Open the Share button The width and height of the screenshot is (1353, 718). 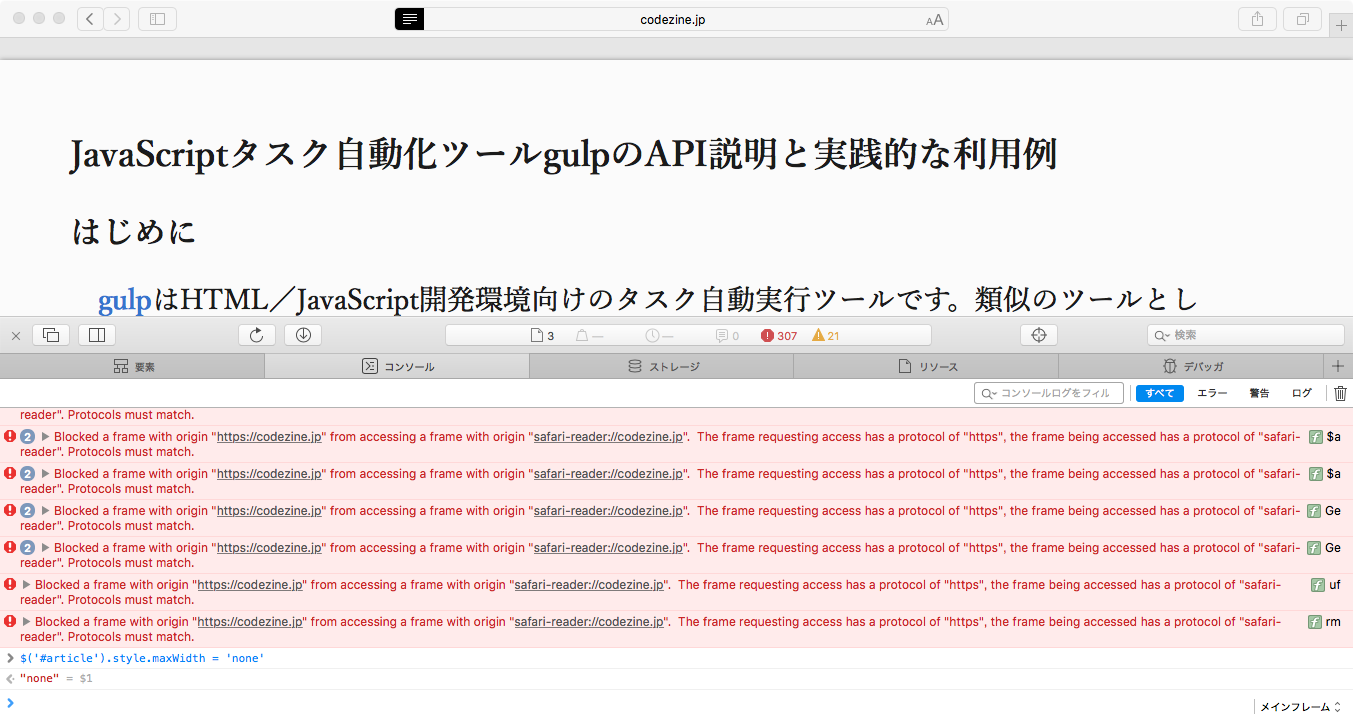coord(1257,19)
